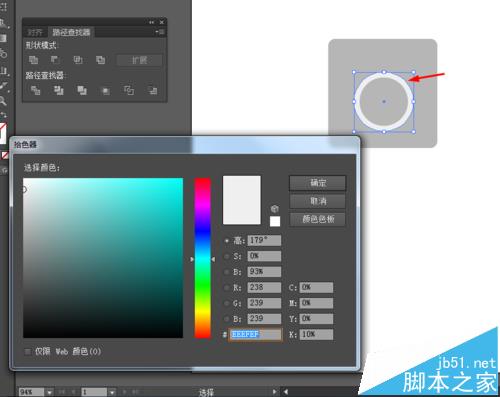
Task: Apply the Divide pathfinder icon
Action: 35,90
